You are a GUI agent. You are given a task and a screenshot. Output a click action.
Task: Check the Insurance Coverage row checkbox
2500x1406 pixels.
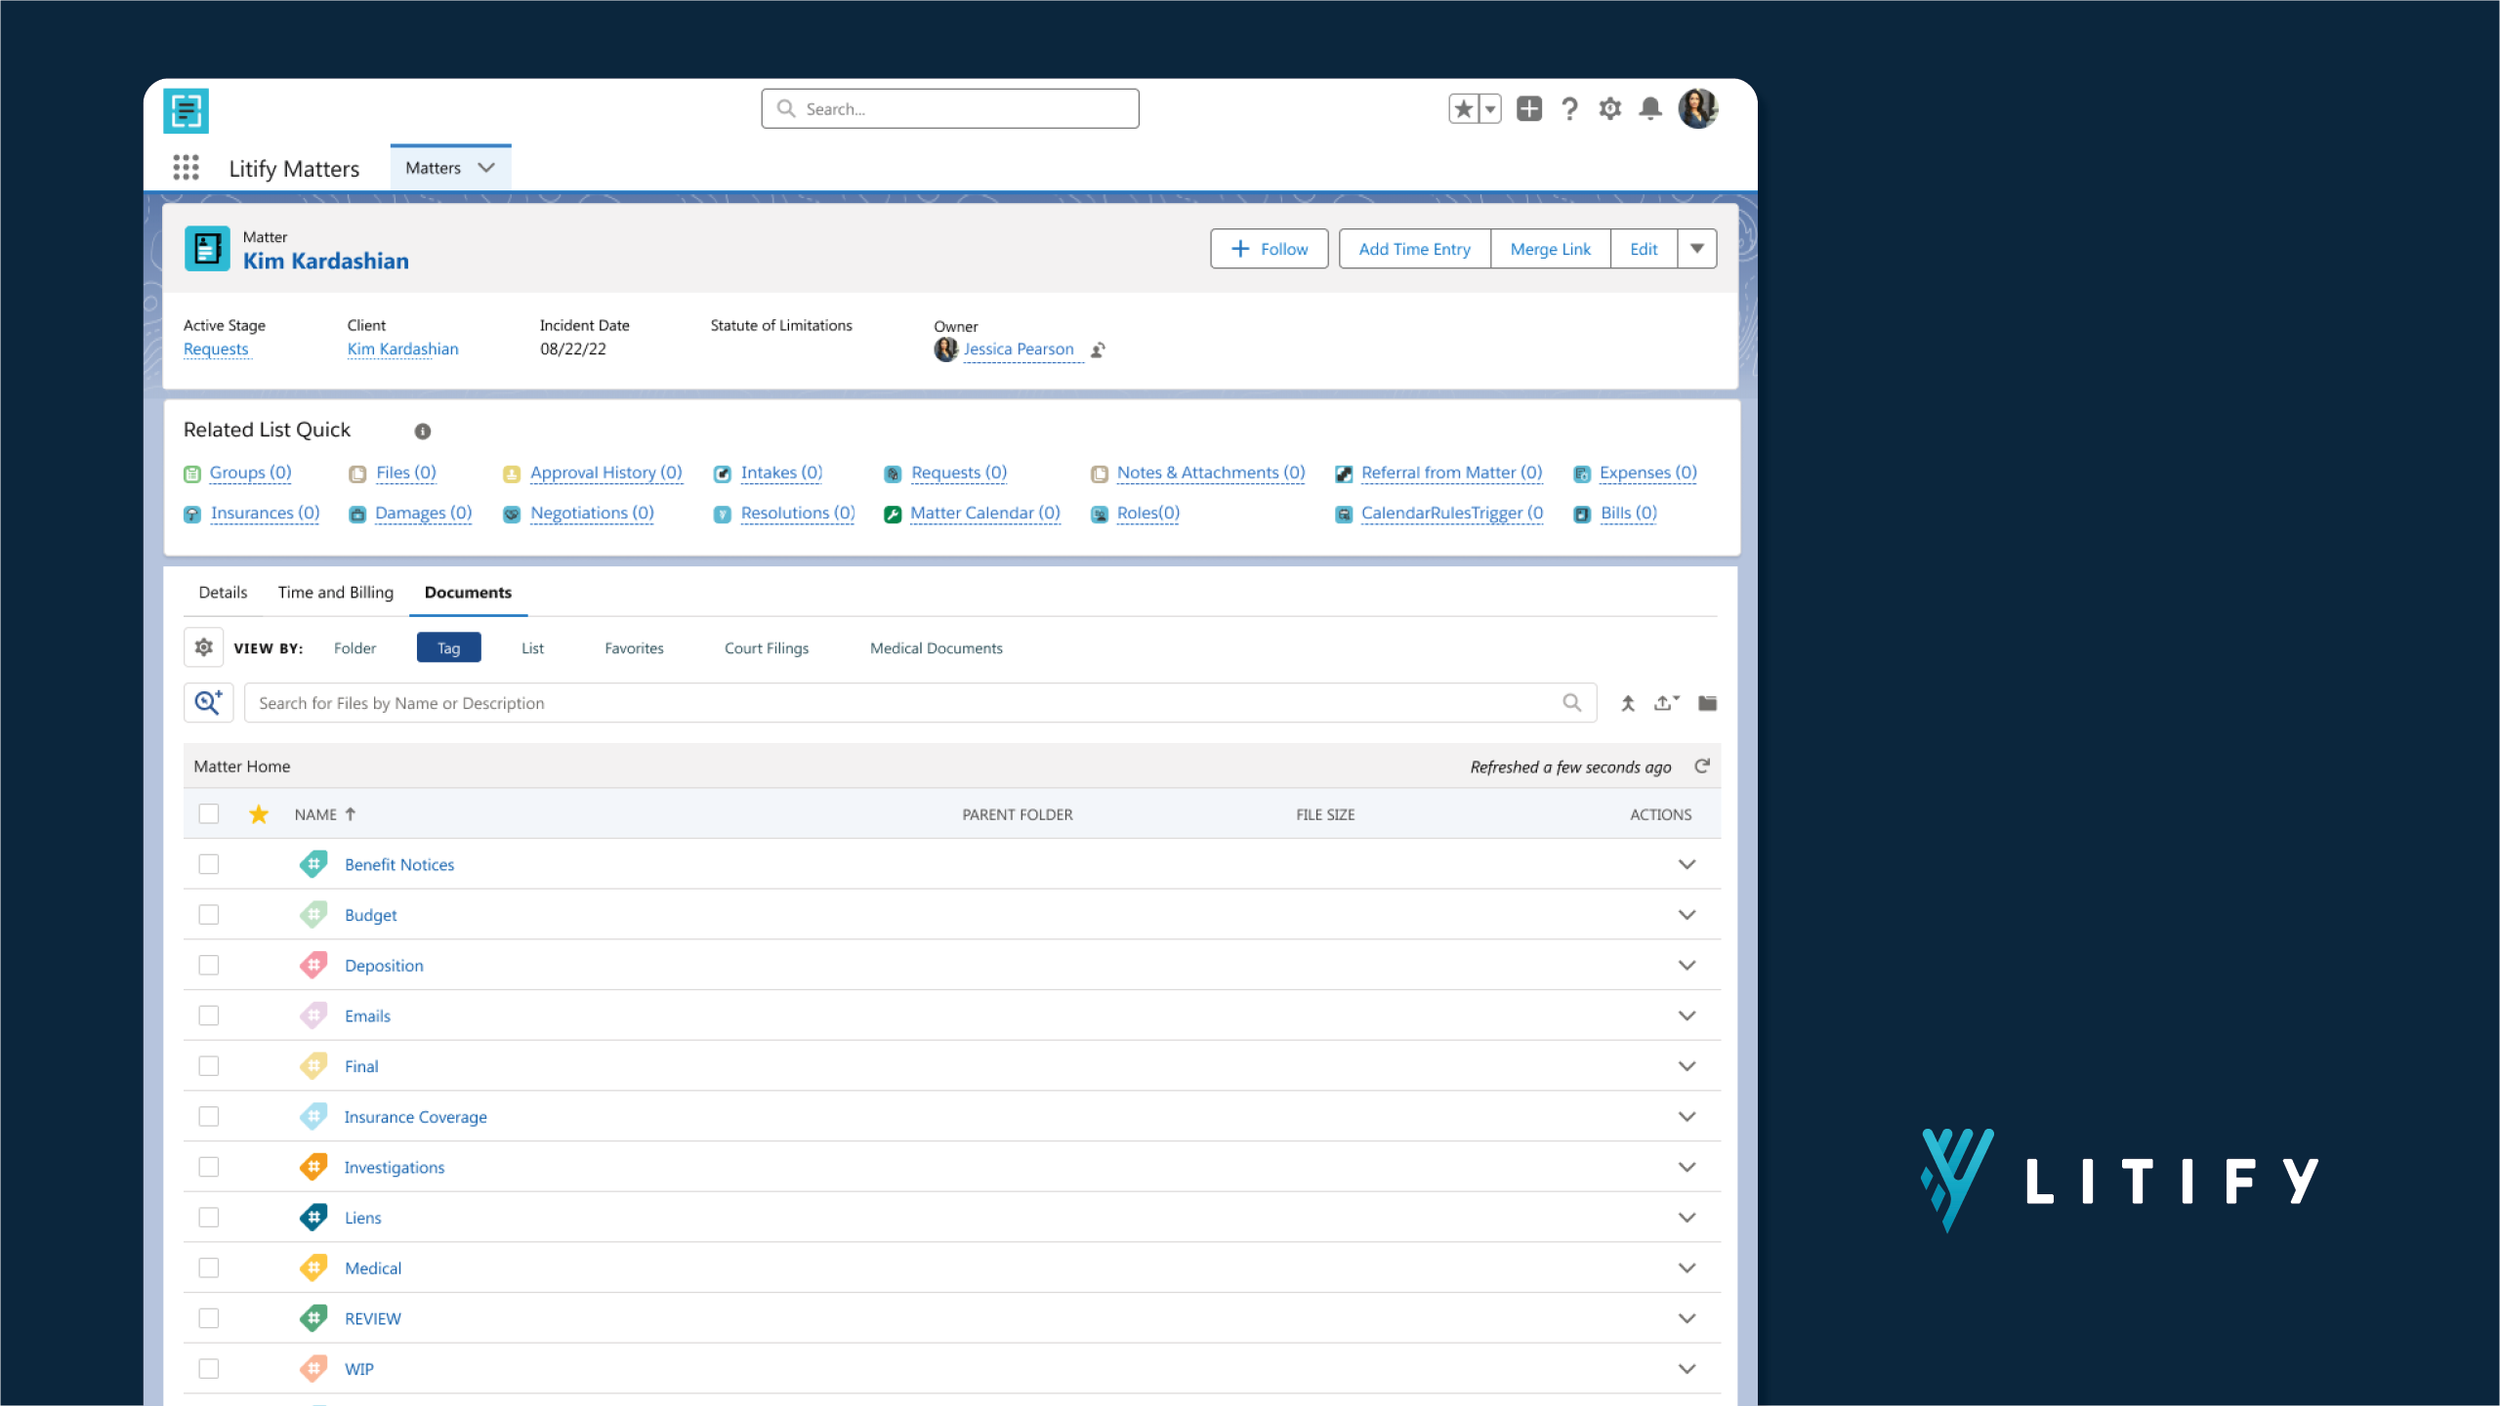pyautogui.click(x=209, y=1116)
